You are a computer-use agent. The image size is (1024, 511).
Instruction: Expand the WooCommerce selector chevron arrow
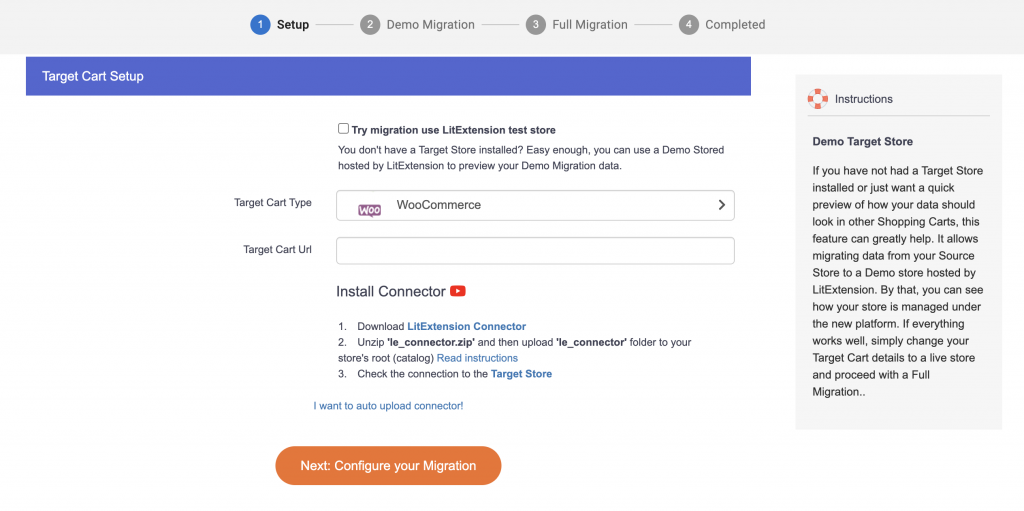(x=722, y=205)
